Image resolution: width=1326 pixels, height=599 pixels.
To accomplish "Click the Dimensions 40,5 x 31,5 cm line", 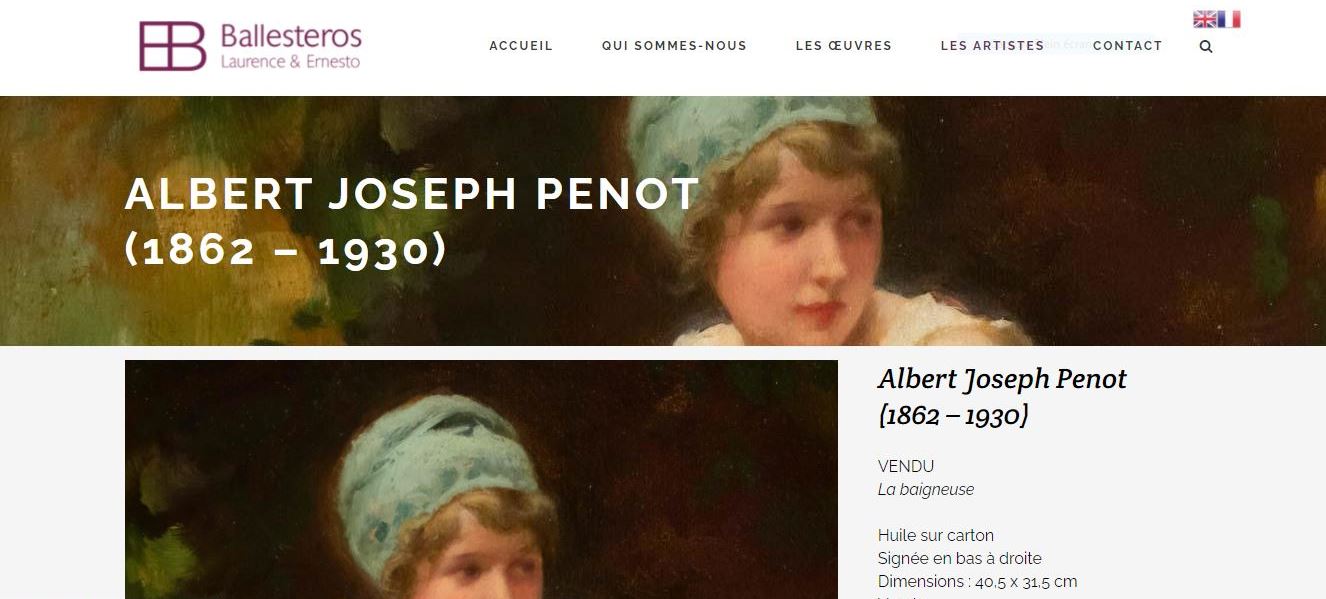I will [x=978, y=582].
